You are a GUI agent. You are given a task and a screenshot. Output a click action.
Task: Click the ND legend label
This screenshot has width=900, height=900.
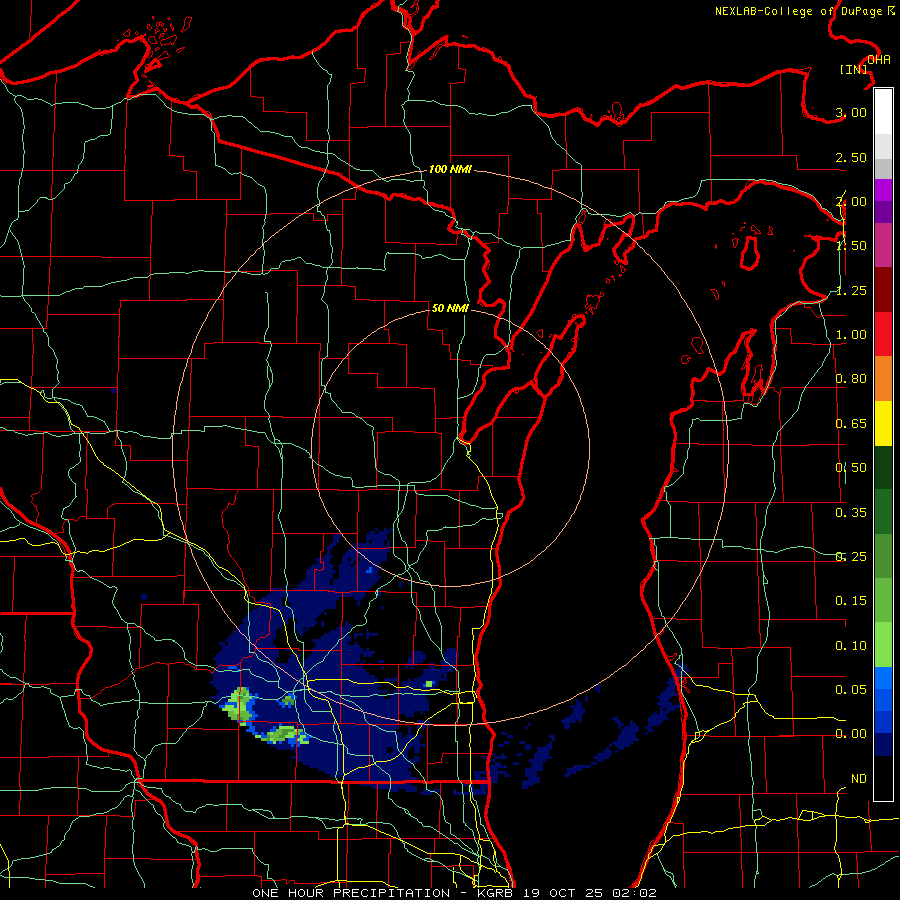859,779
